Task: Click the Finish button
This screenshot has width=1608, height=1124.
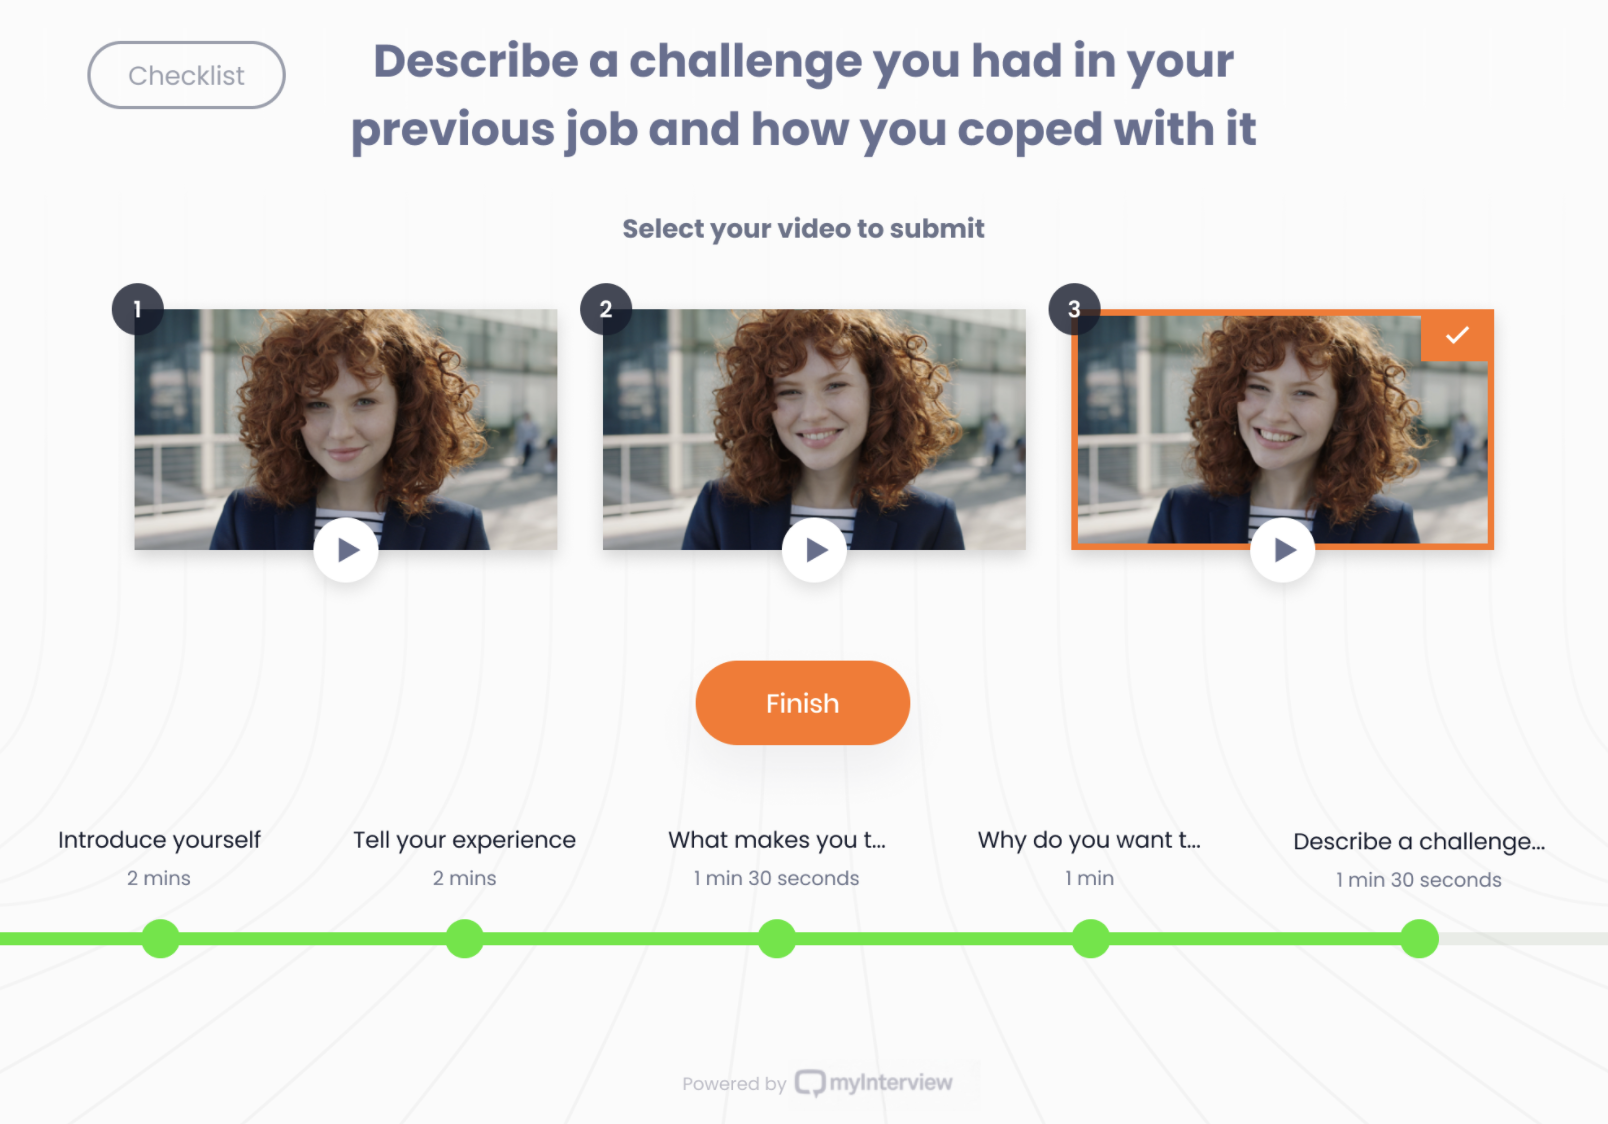Action: click(x=803, y=703)
